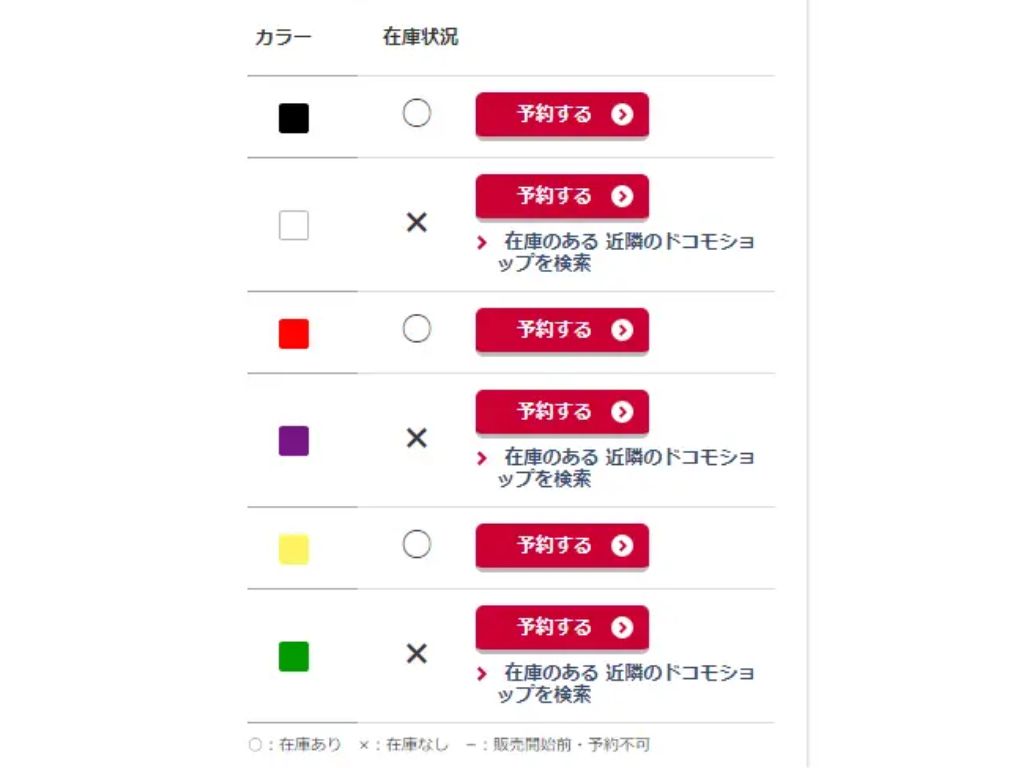This screenshot has width=1024, height=768.
Task: Reserve the white model with 予約する
Action: [x=562, y=197]
